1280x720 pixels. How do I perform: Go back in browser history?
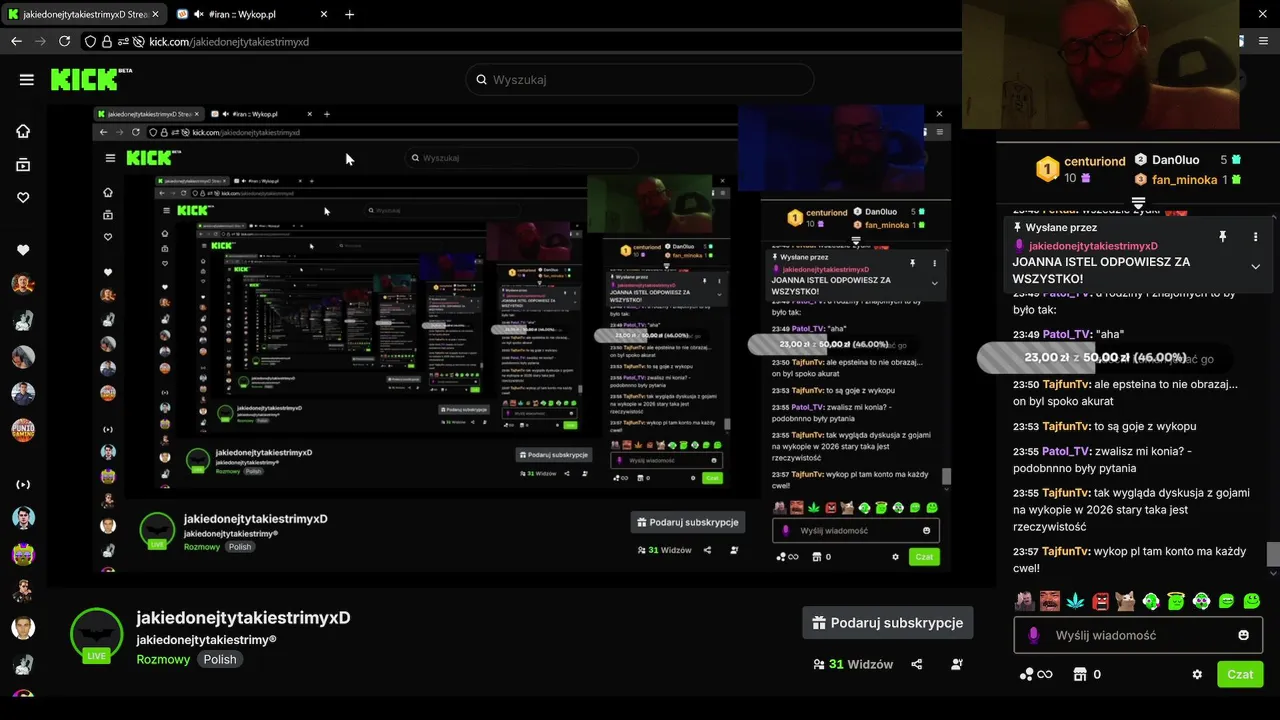[16, 41]
